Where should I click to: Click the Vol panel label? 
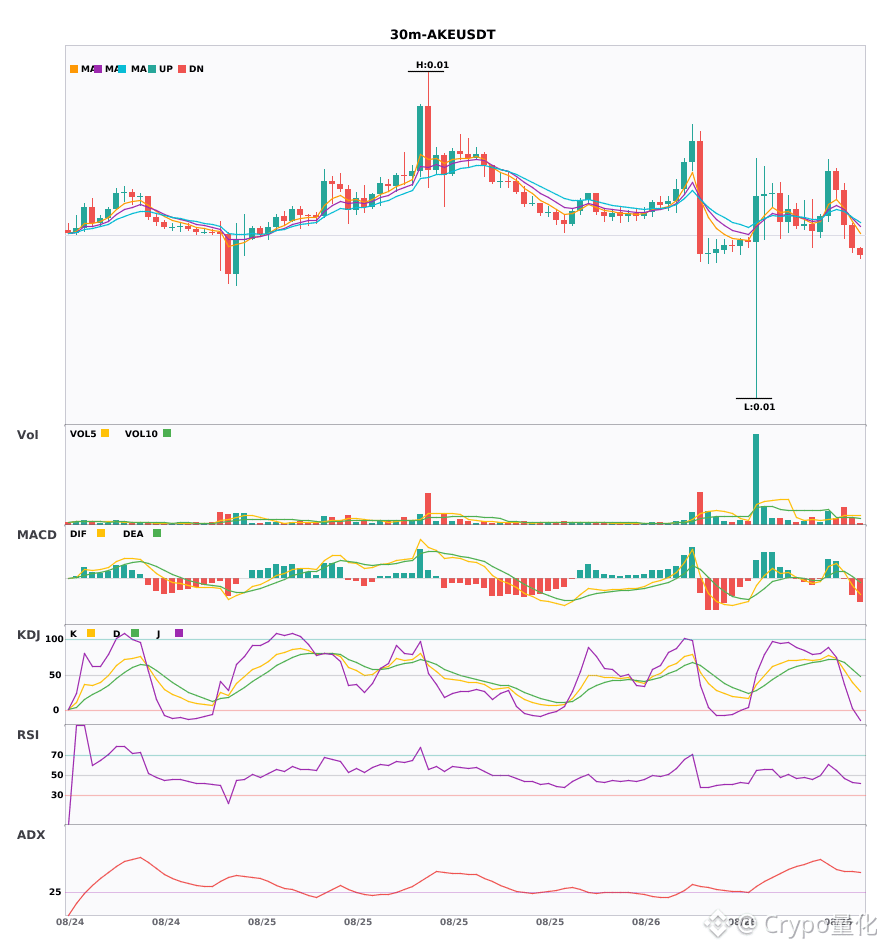[27, 434]
